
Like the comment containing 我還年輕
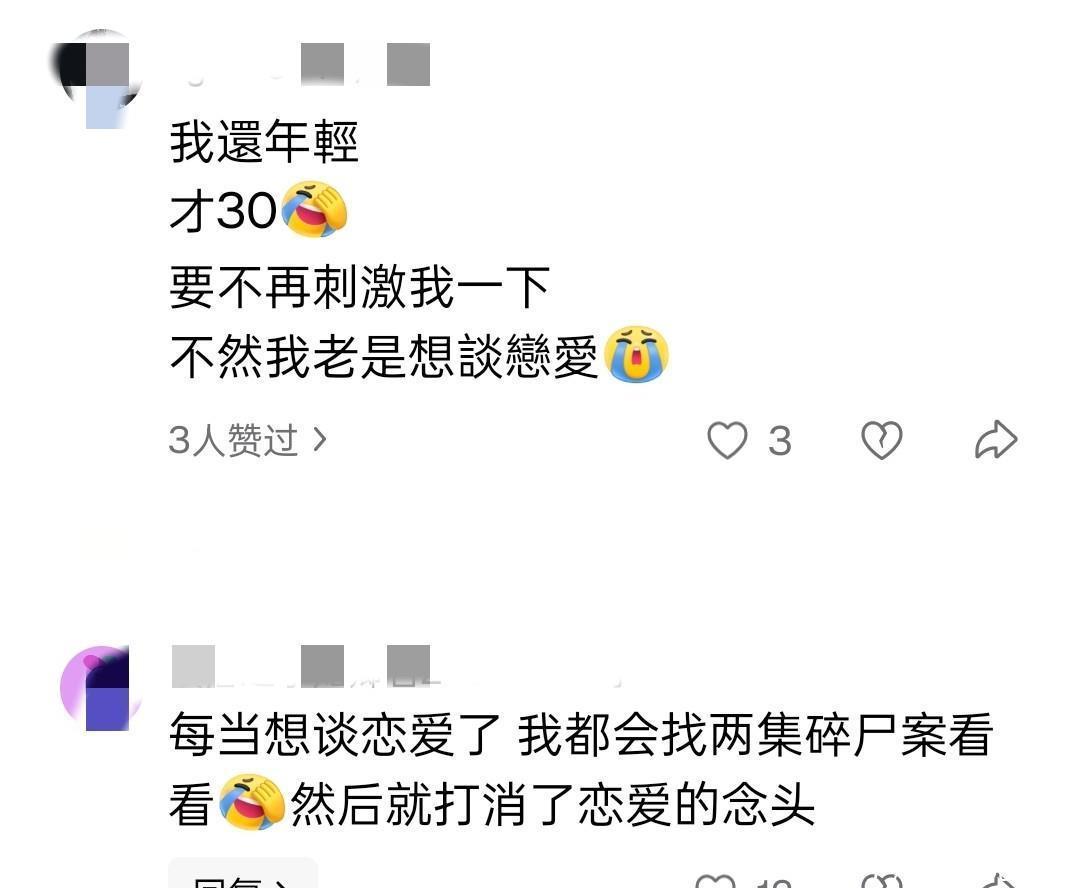[x=727, y=440]
